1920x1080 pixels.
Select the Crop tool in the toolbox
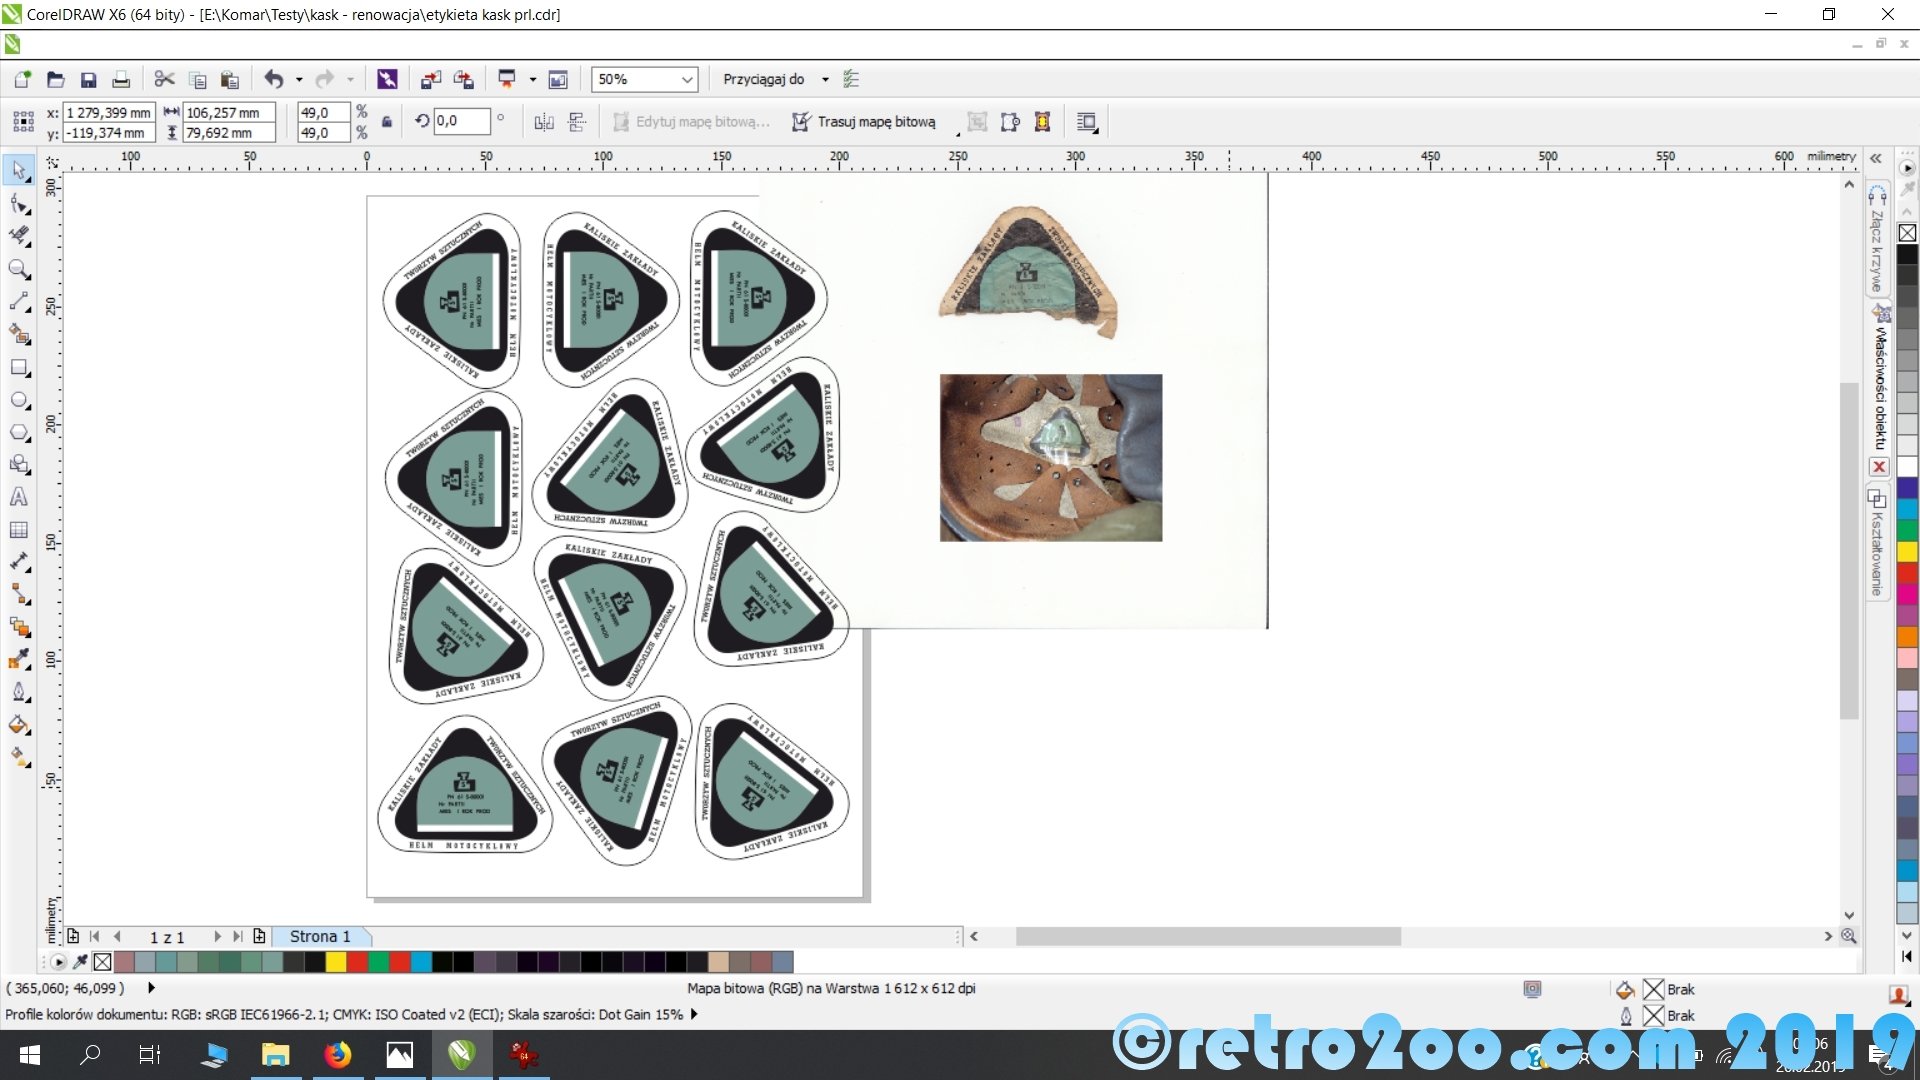19,236
